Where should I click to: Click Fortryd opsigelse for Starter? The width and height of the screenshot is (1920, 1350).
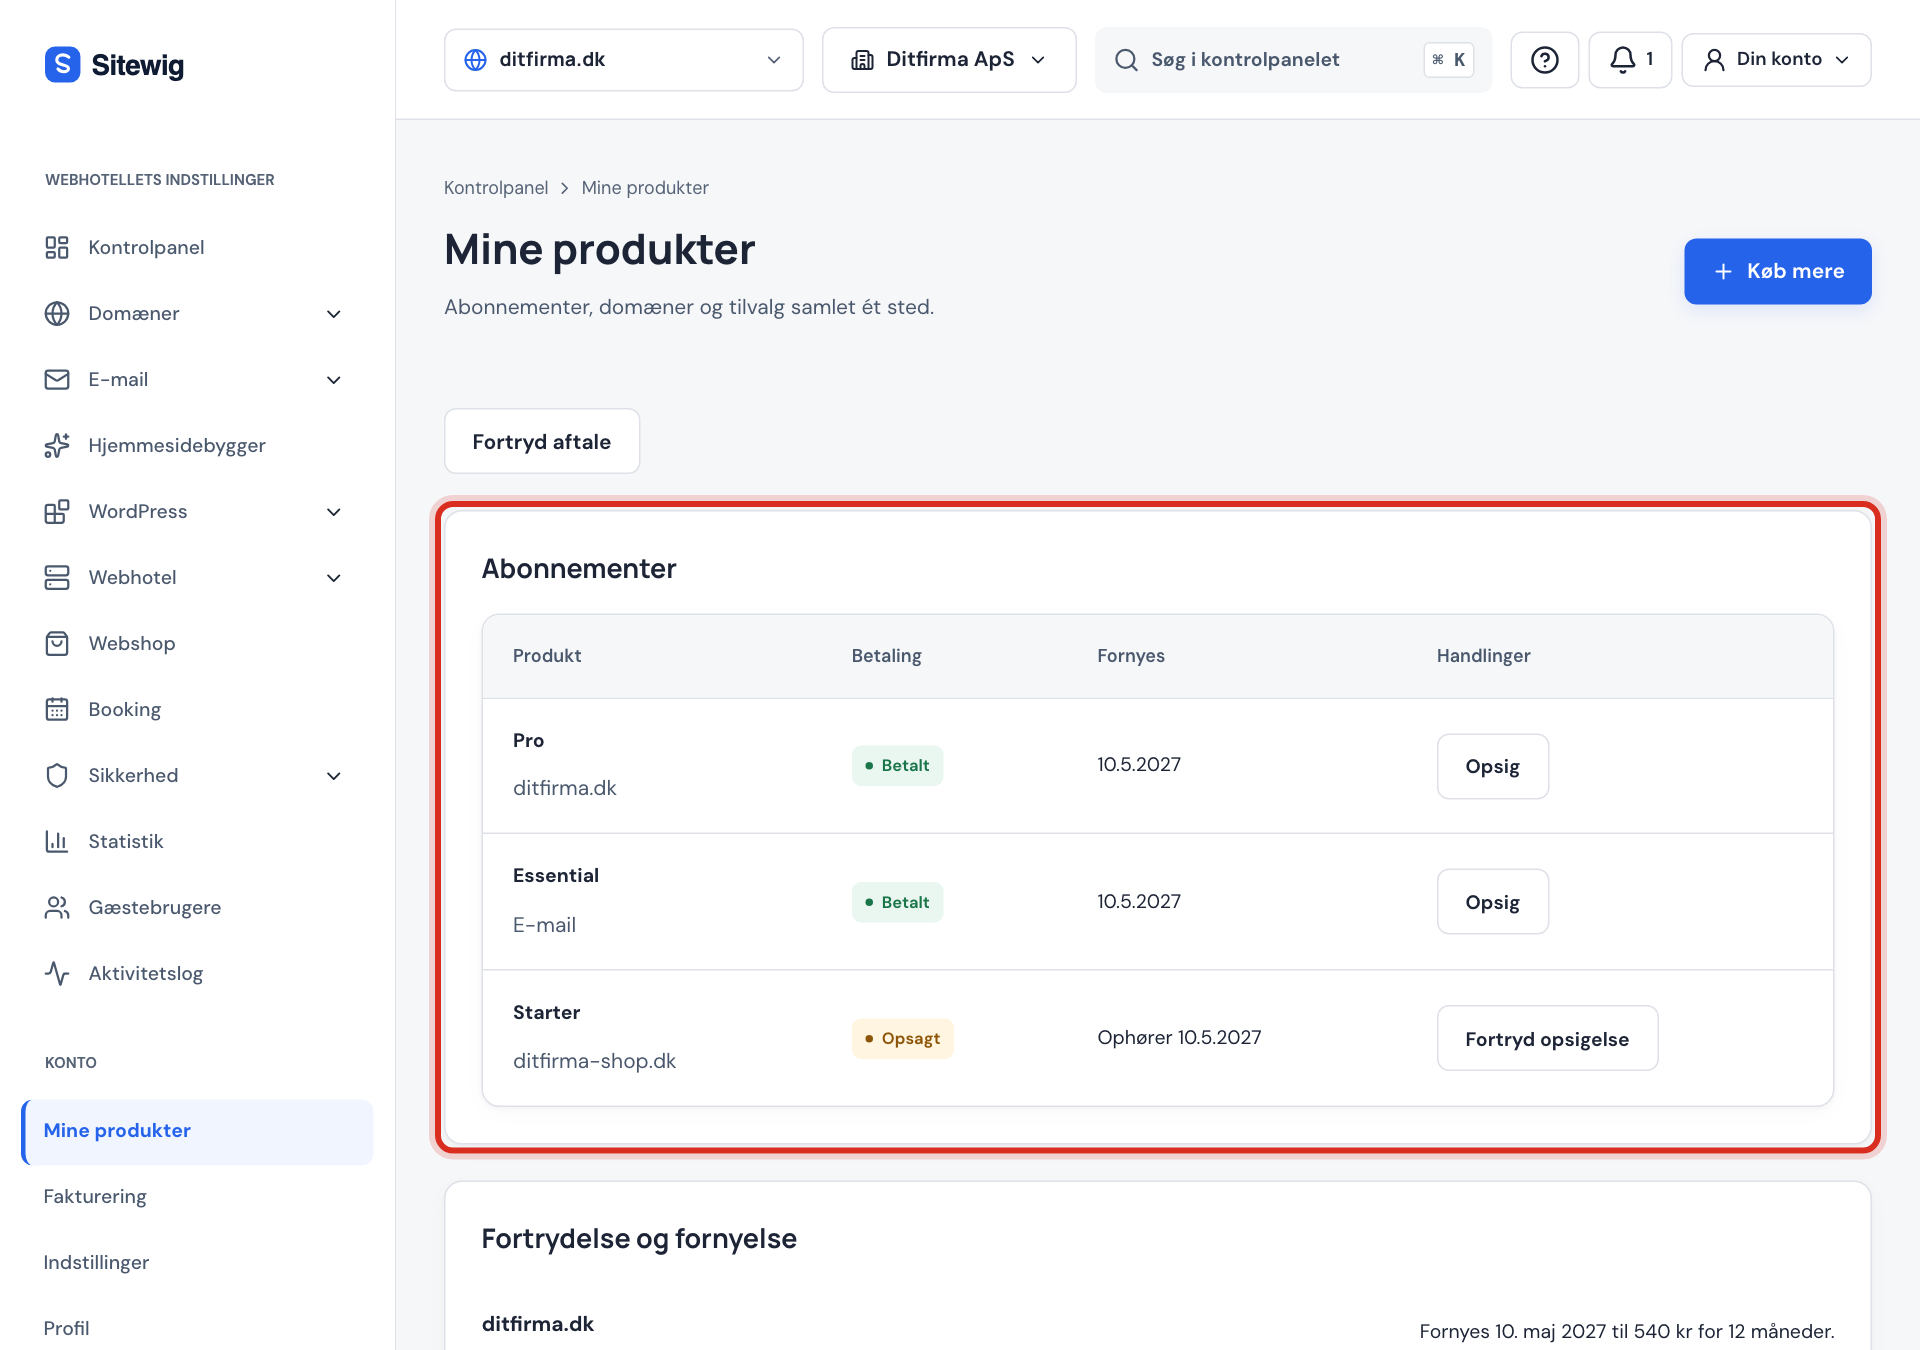coord(1547,1038)
